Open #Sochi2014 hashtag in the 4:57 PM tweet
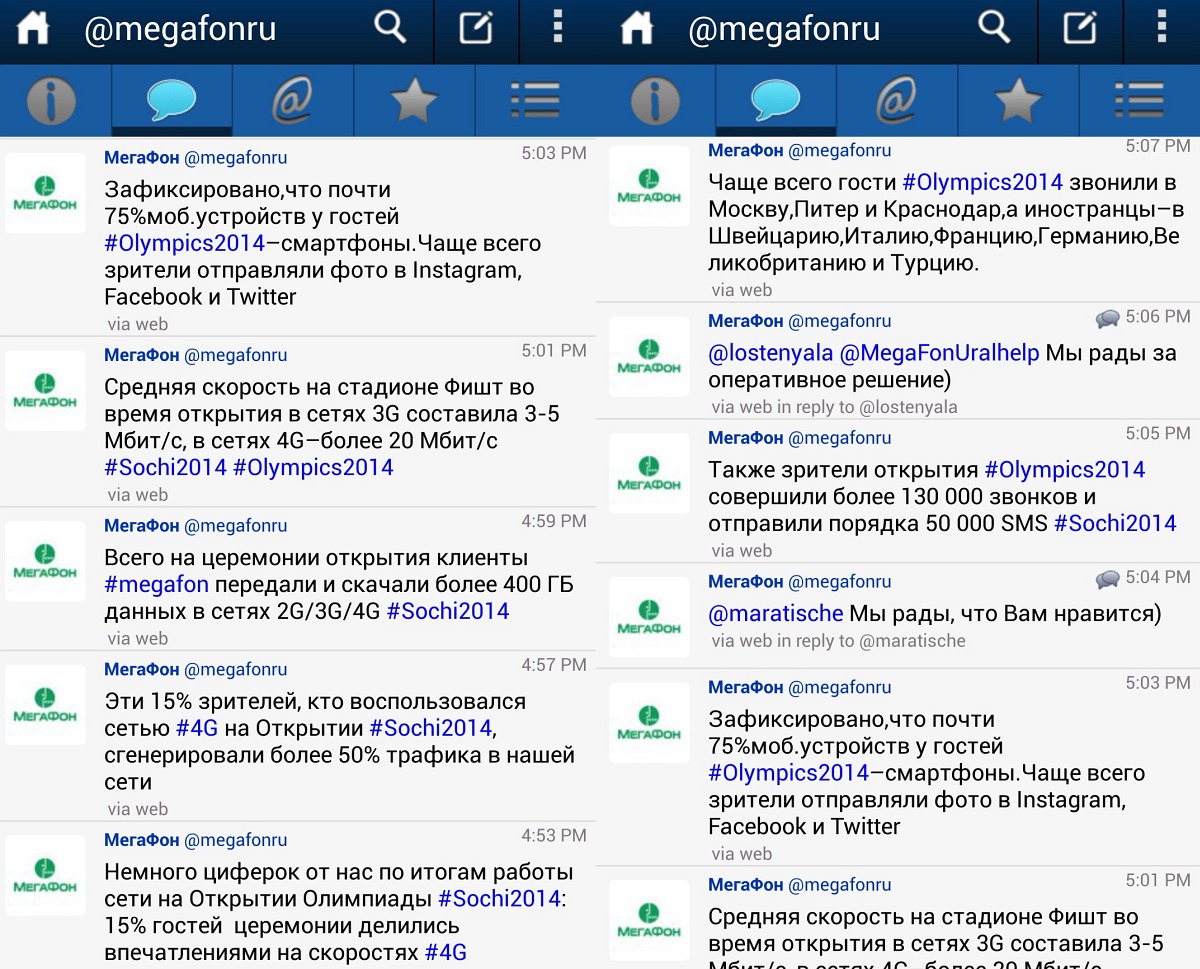 coord(432,728)
